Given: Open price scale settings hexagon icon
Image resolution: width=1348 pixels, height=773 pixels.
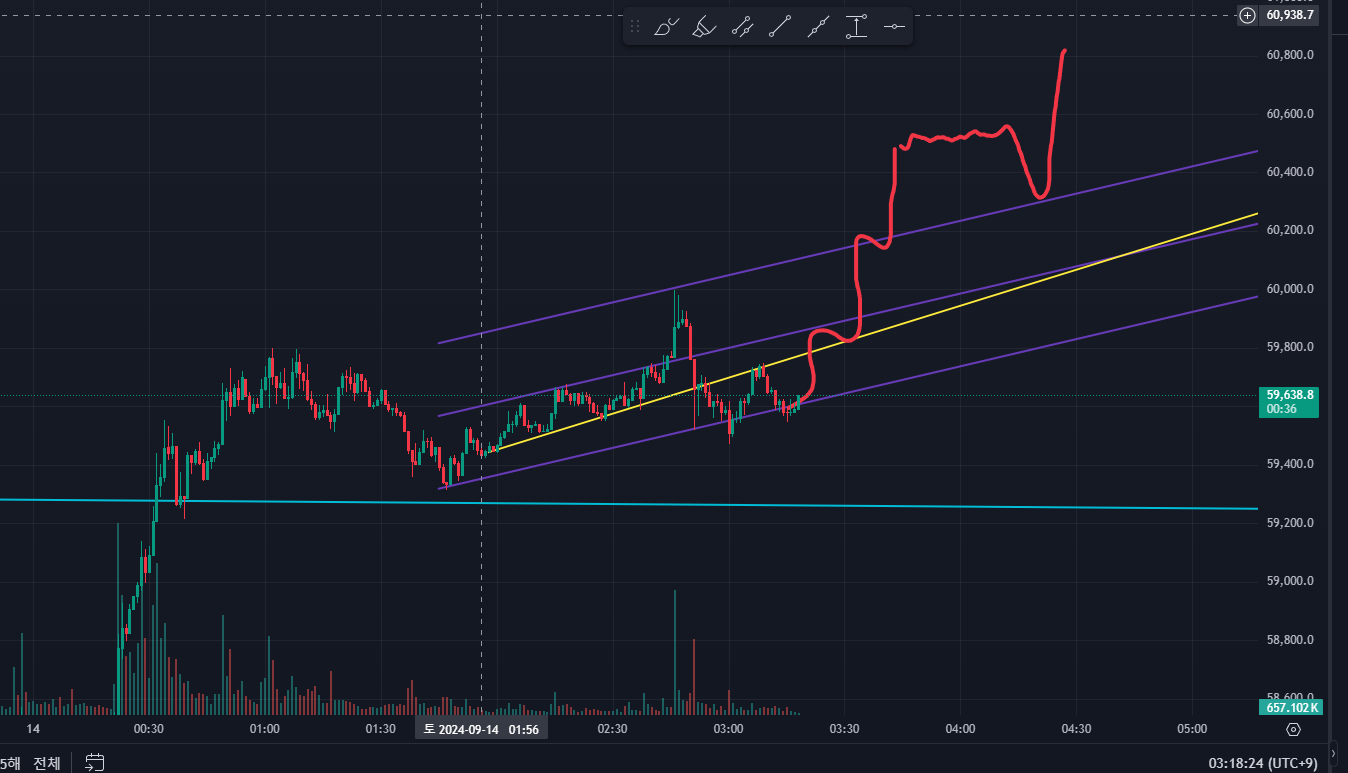Looking at the screenshot, I should click(x=1293, y=730).
